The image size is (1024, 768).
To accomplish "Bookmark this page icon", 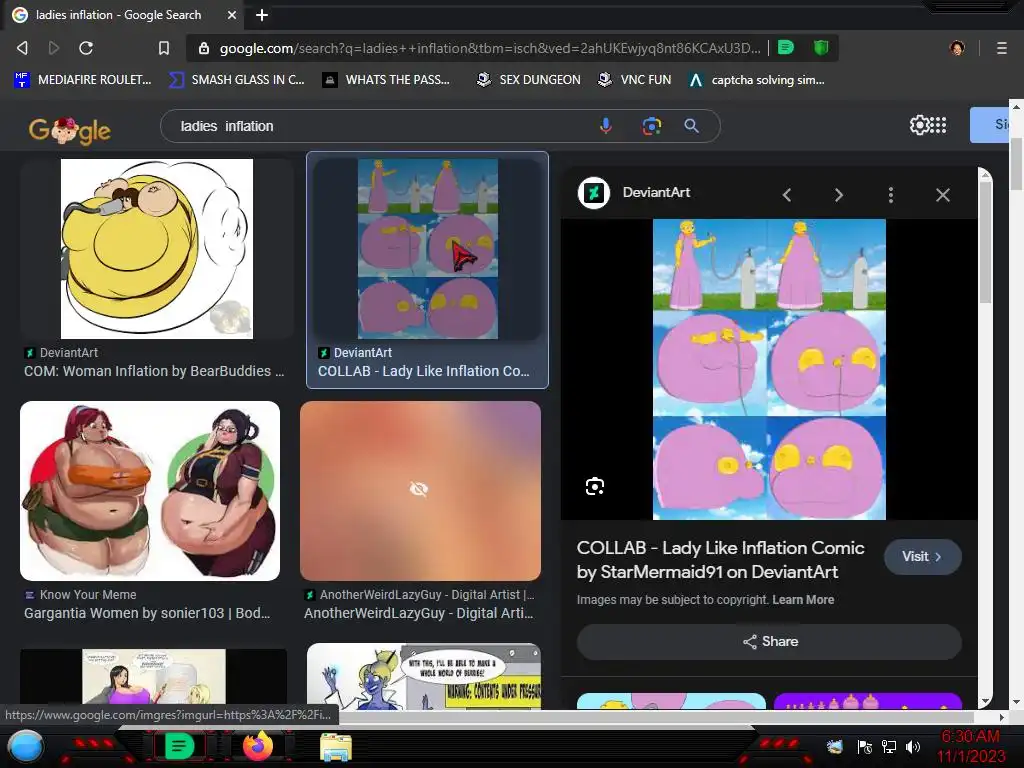I will [164, 48].
